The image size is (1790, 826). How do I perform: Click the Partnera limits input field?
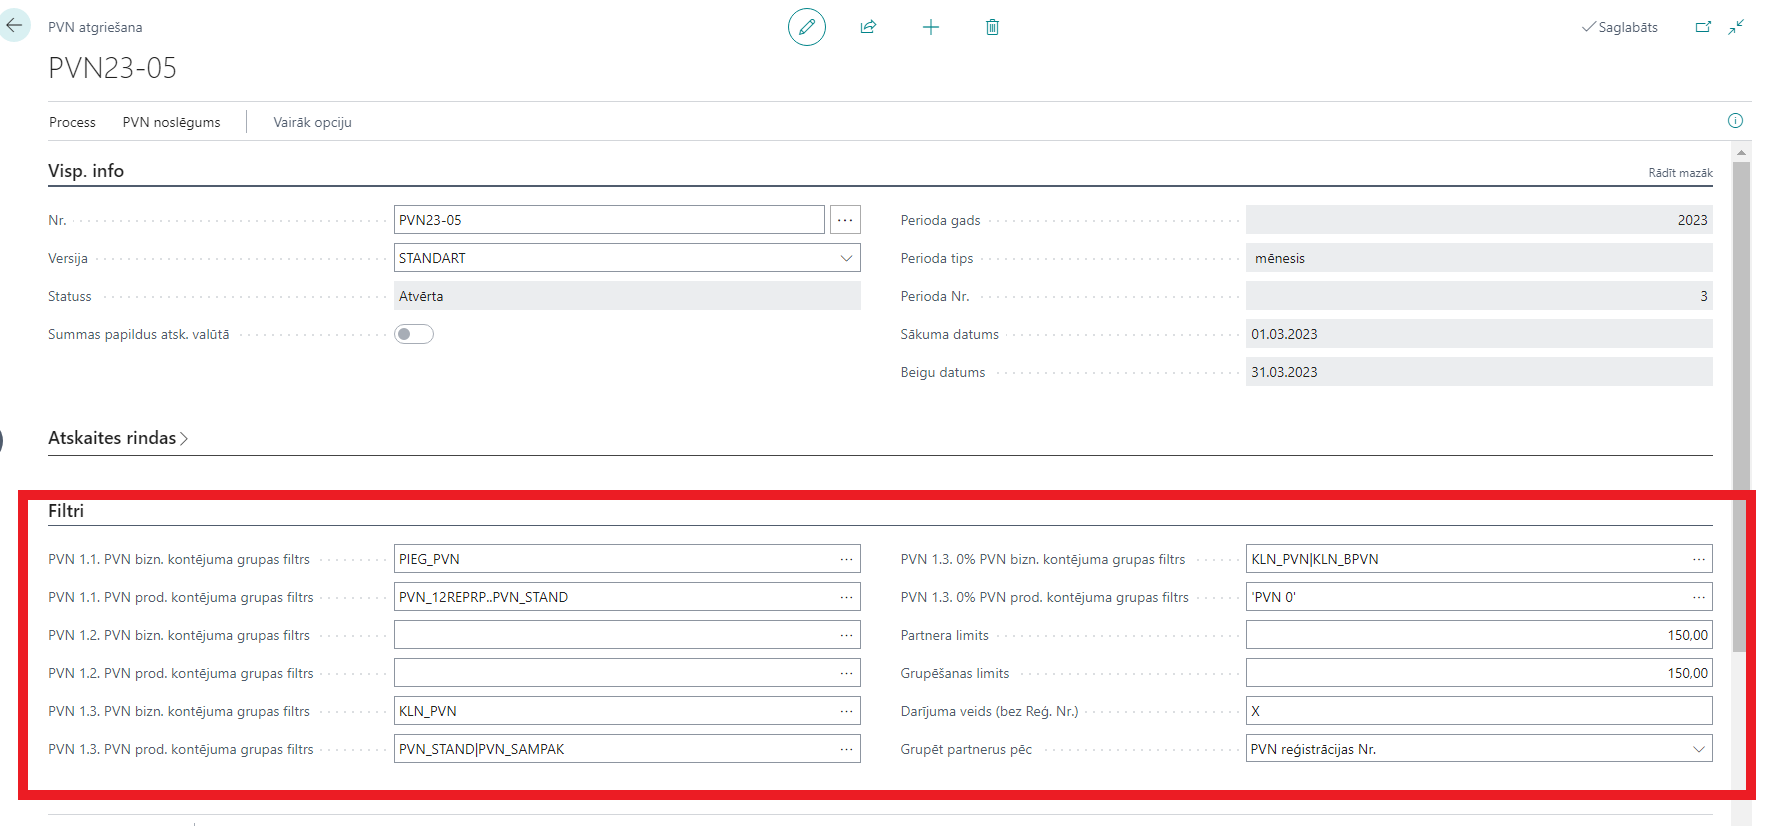coord(1478,635)
